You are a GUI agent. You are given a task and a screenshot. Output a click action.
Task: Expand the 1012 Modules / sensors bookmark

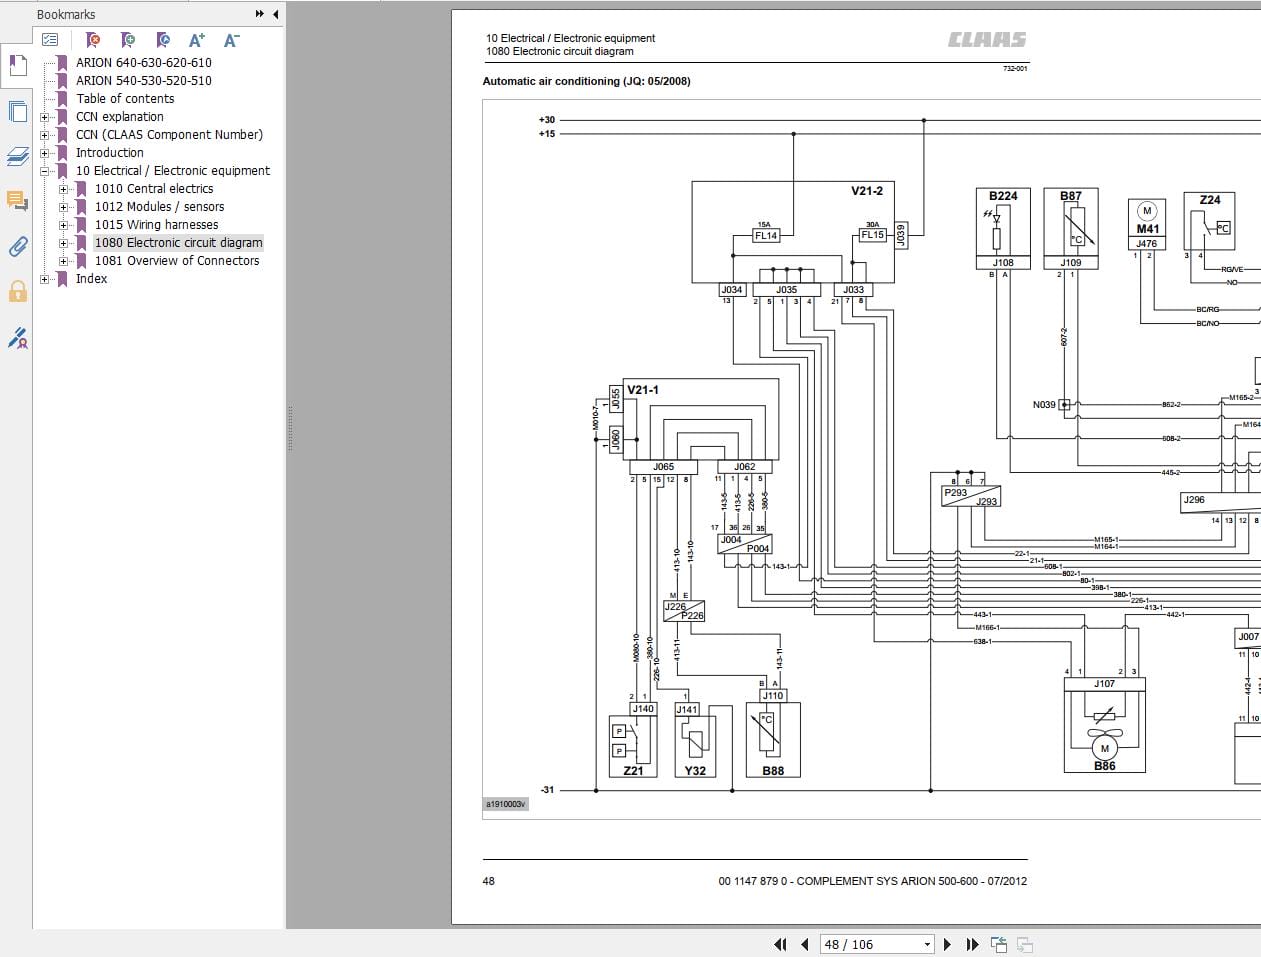tap(63, 207)
